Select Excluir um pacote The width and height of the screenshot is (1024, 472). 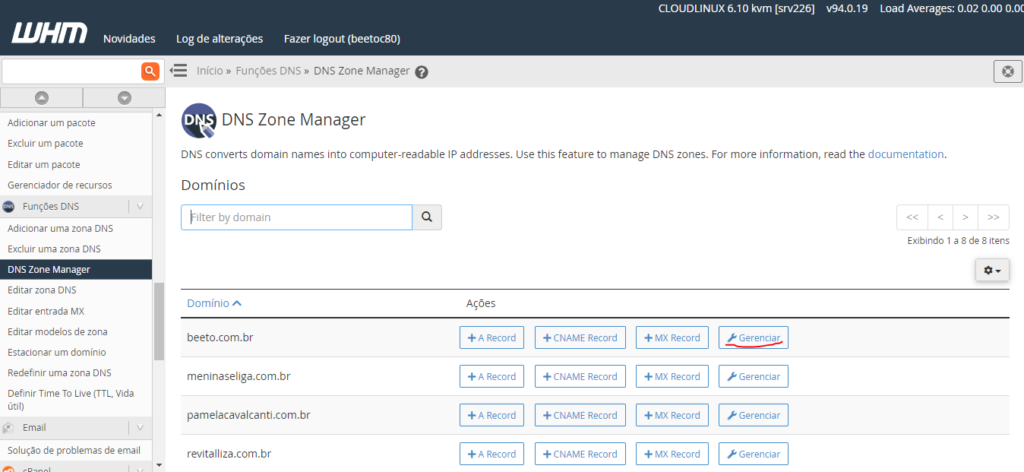tap(45, 143)
